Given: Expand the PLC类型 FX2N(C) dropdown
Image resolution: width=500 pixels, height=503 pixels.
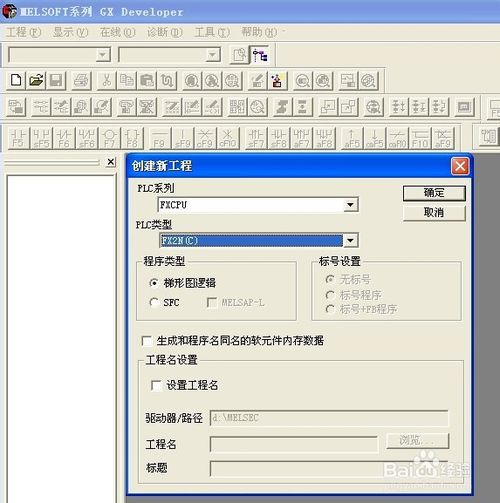Looking at the screenshot, I should pyautogui.click(x=350, y=240).
